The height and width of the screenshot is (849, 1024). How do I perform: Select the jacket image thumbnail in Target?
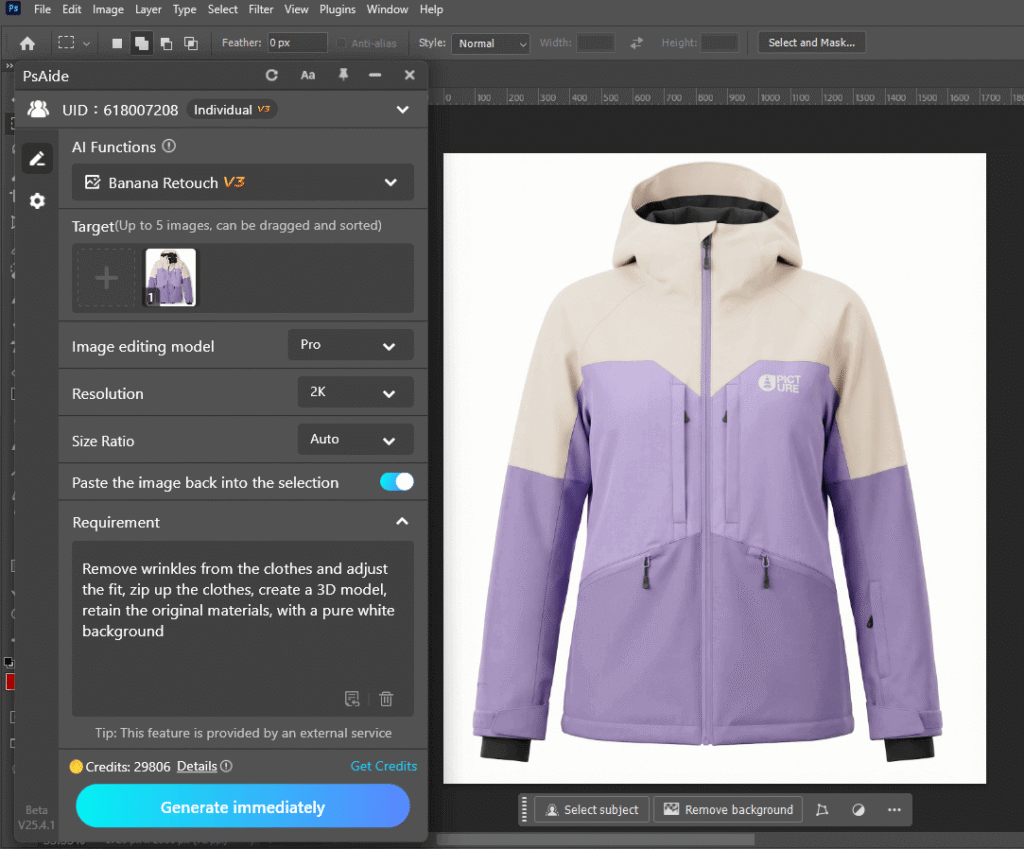pos(170,276)
